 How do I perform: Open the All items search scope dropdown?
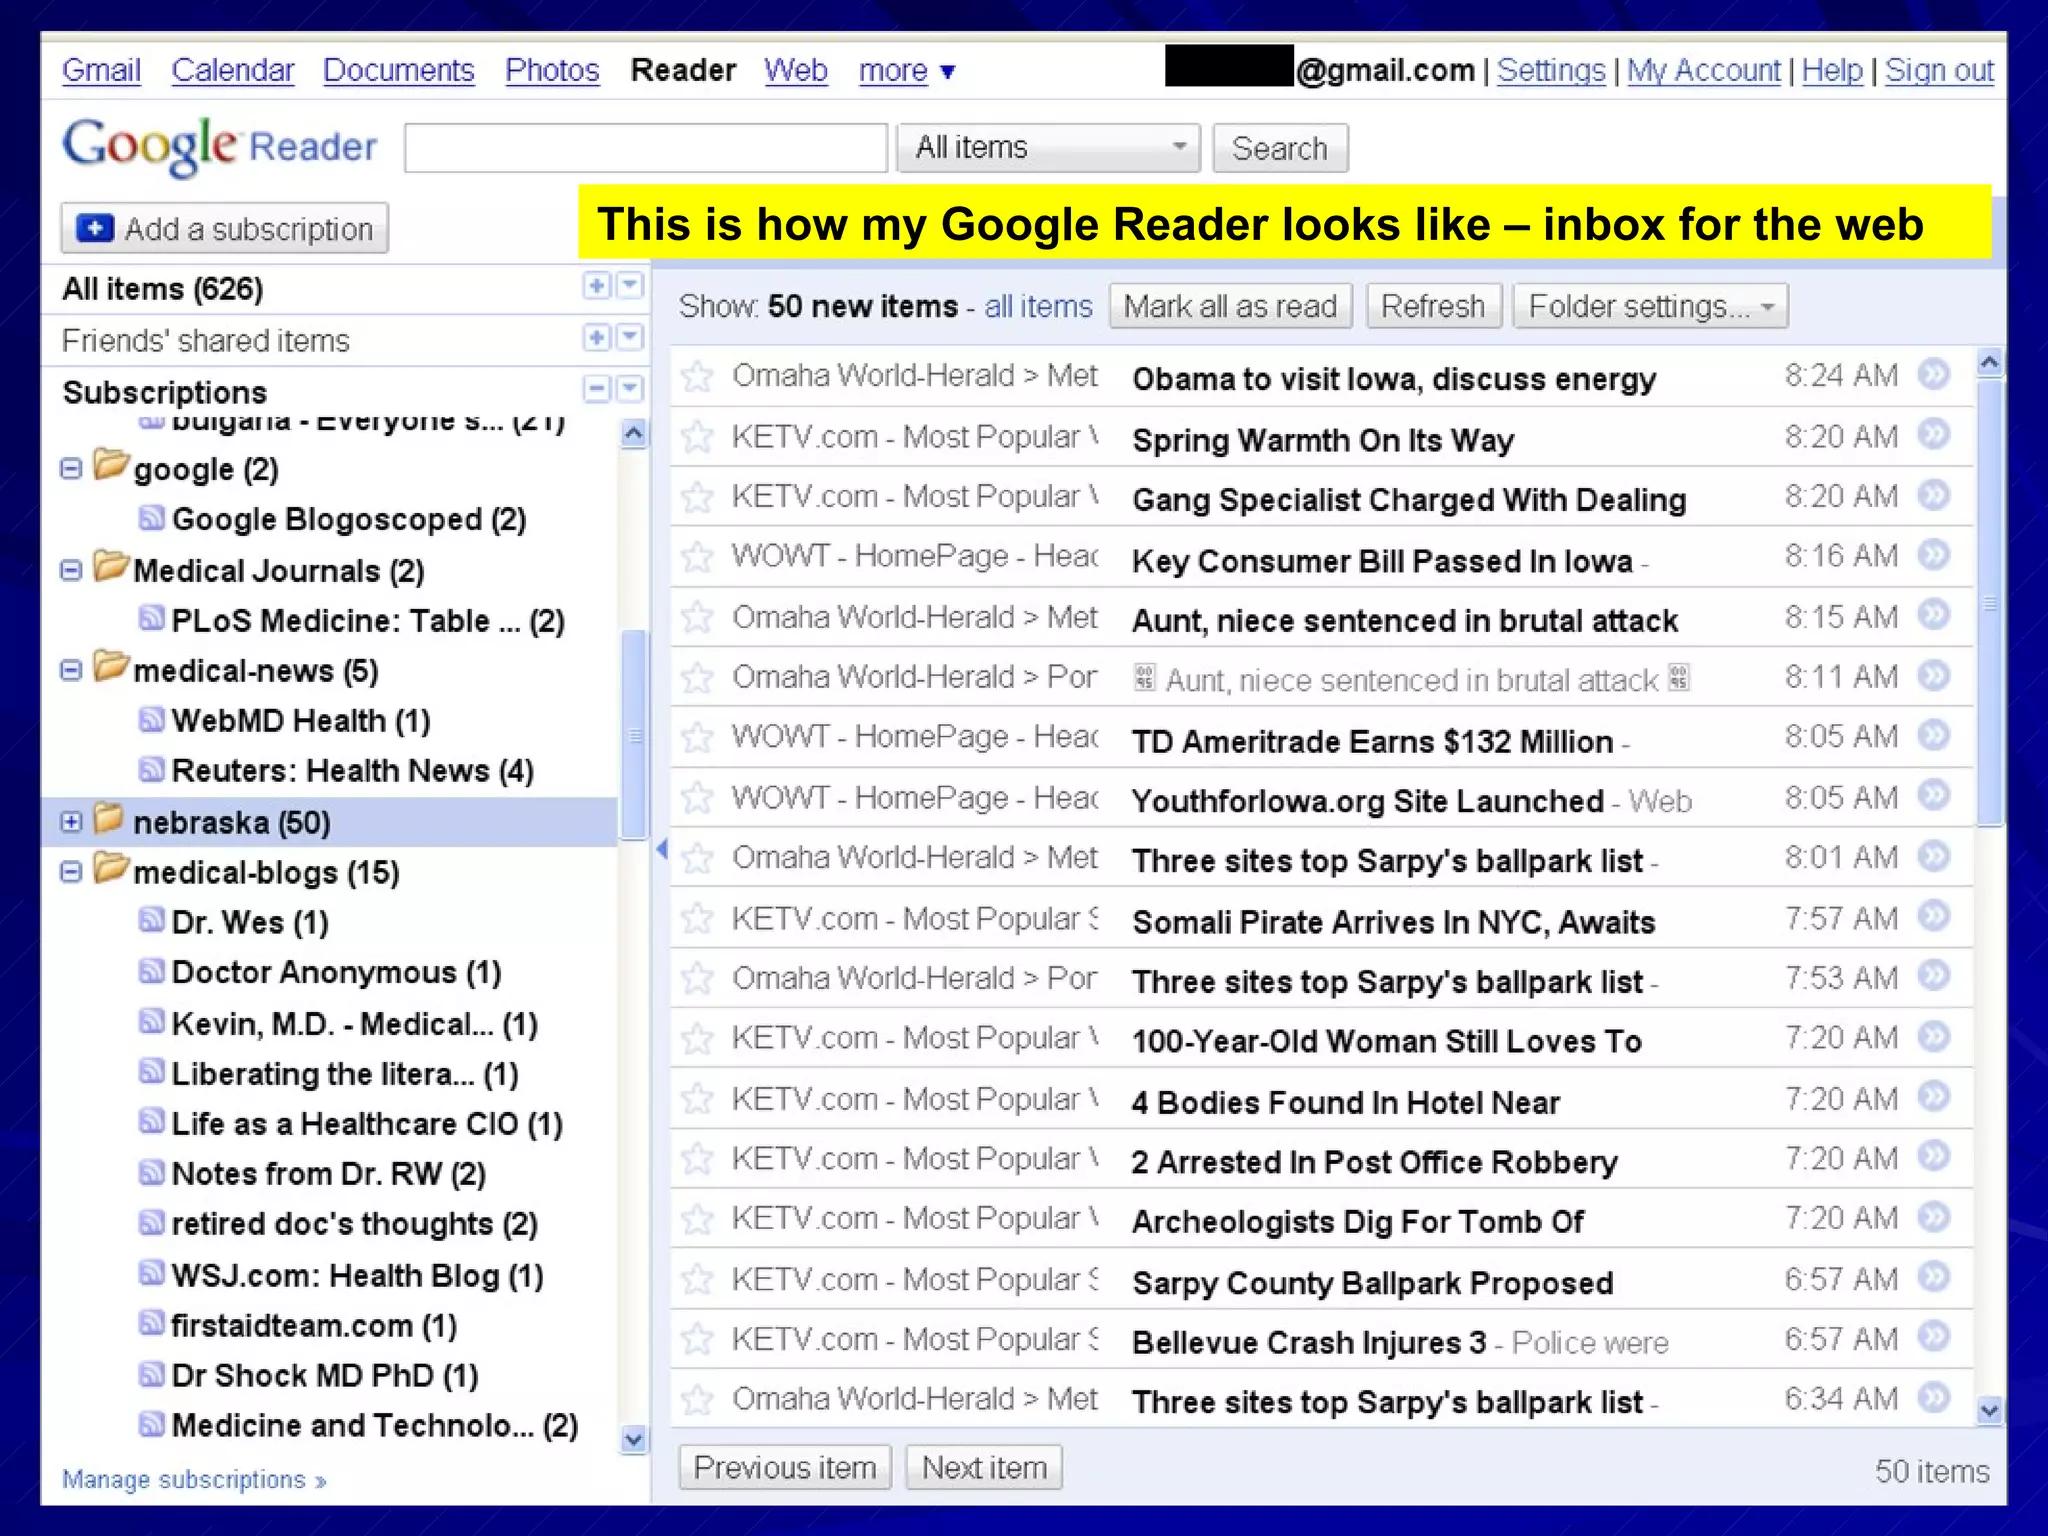coord(1048,148)
